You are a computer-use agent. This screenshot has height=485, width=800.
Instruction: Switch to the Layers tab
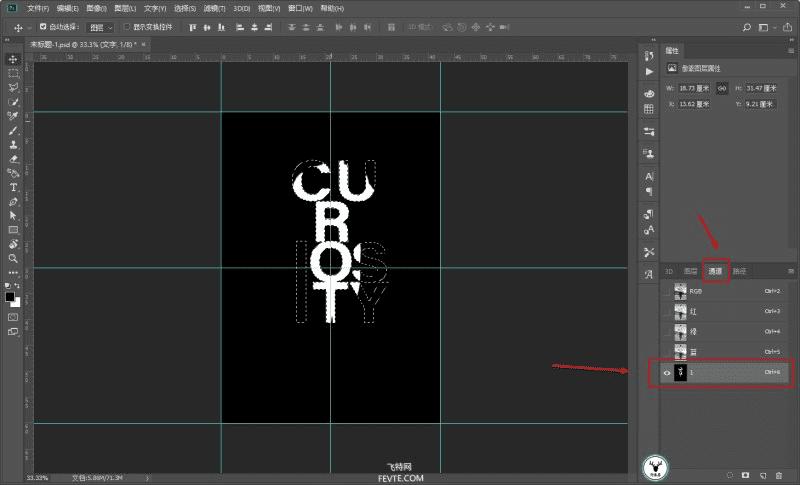coord(690,271)
